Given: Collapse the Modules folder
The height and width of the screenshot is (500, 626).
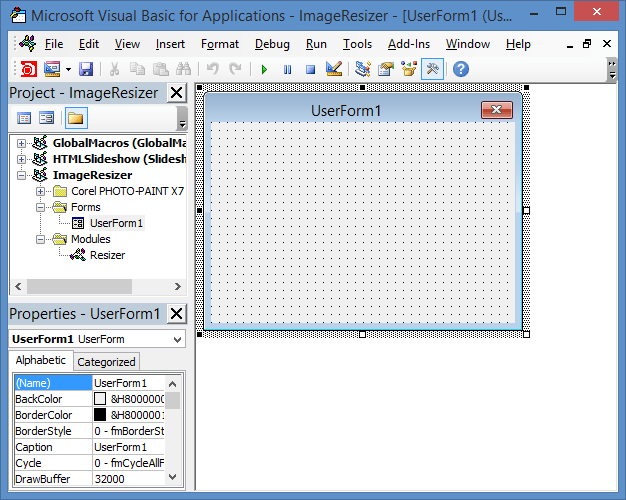Looking at the screenshot, I should 40,239.
